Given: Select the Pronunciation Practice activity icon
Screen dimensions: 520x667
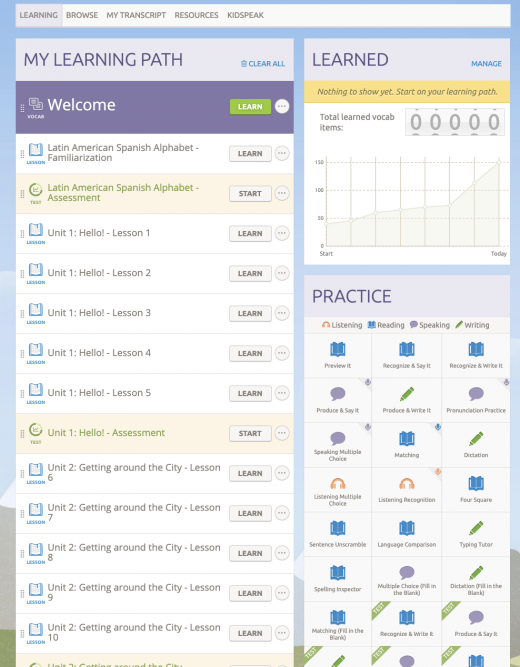Looking at the screenshot, I should (x=476, y=400).
